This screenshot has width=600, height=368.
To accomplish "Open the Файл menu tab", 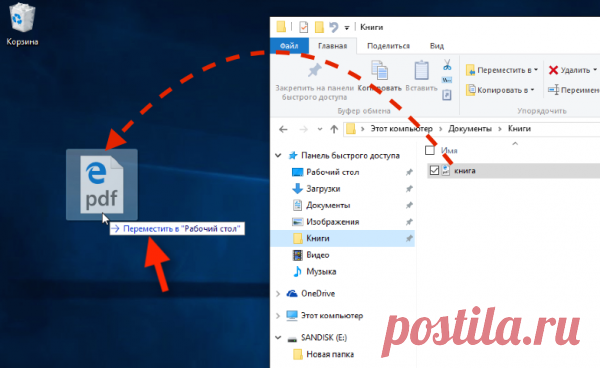I will click(289, 46).
